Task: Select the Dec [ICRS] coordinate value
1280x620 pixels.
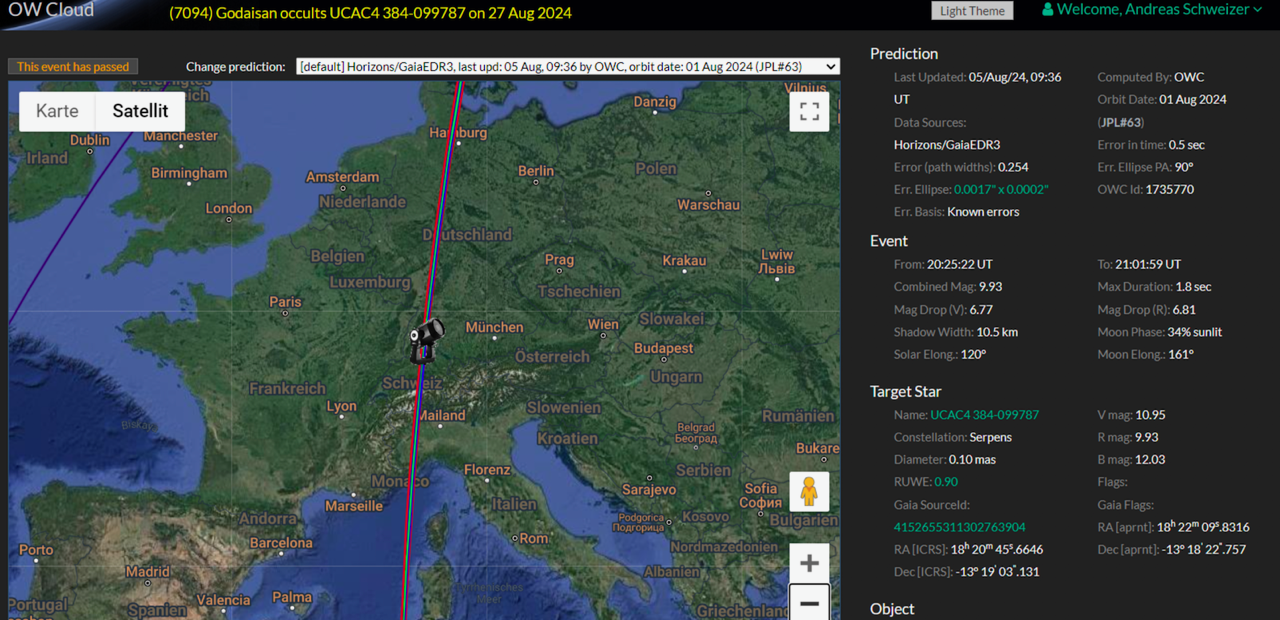Action: coord(999,571)
